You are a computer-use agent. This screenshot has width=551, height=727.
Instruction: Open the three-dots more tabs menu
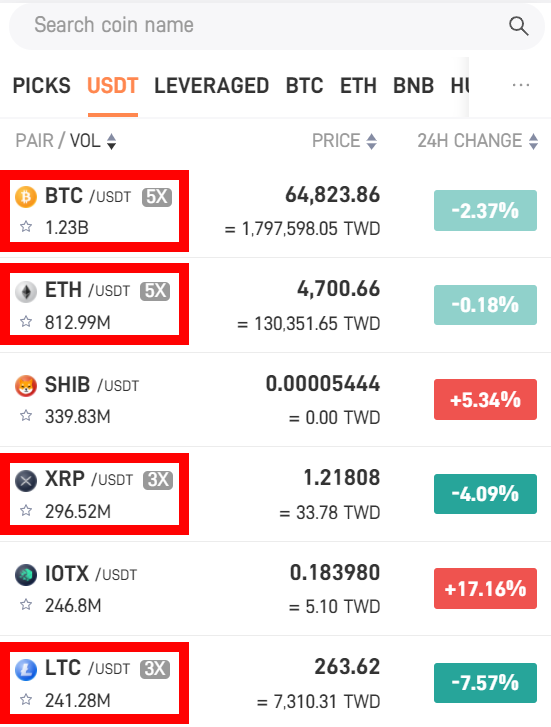[x=520, y=85]
